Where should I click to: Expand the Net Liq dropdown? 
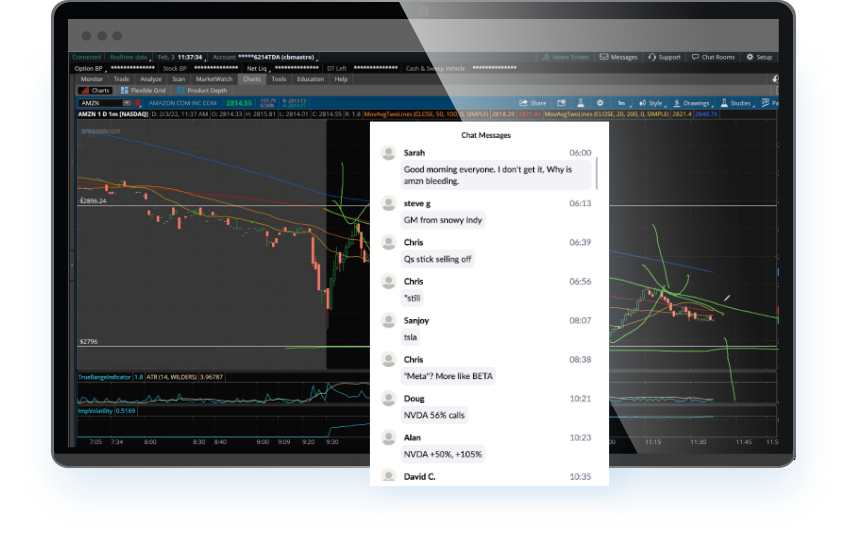[x=258, y=68]
